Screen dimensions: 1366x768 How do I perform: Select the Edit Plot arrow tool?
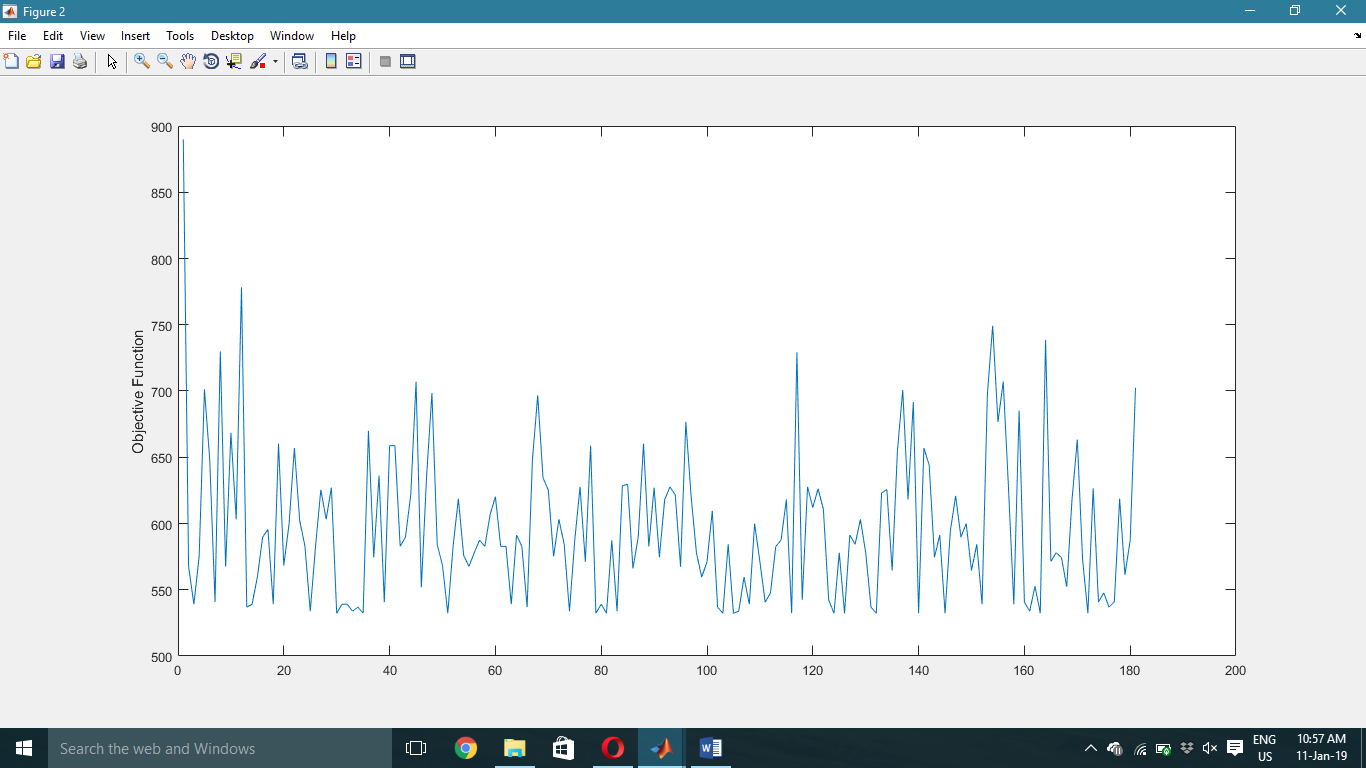(x=112, y=61)
